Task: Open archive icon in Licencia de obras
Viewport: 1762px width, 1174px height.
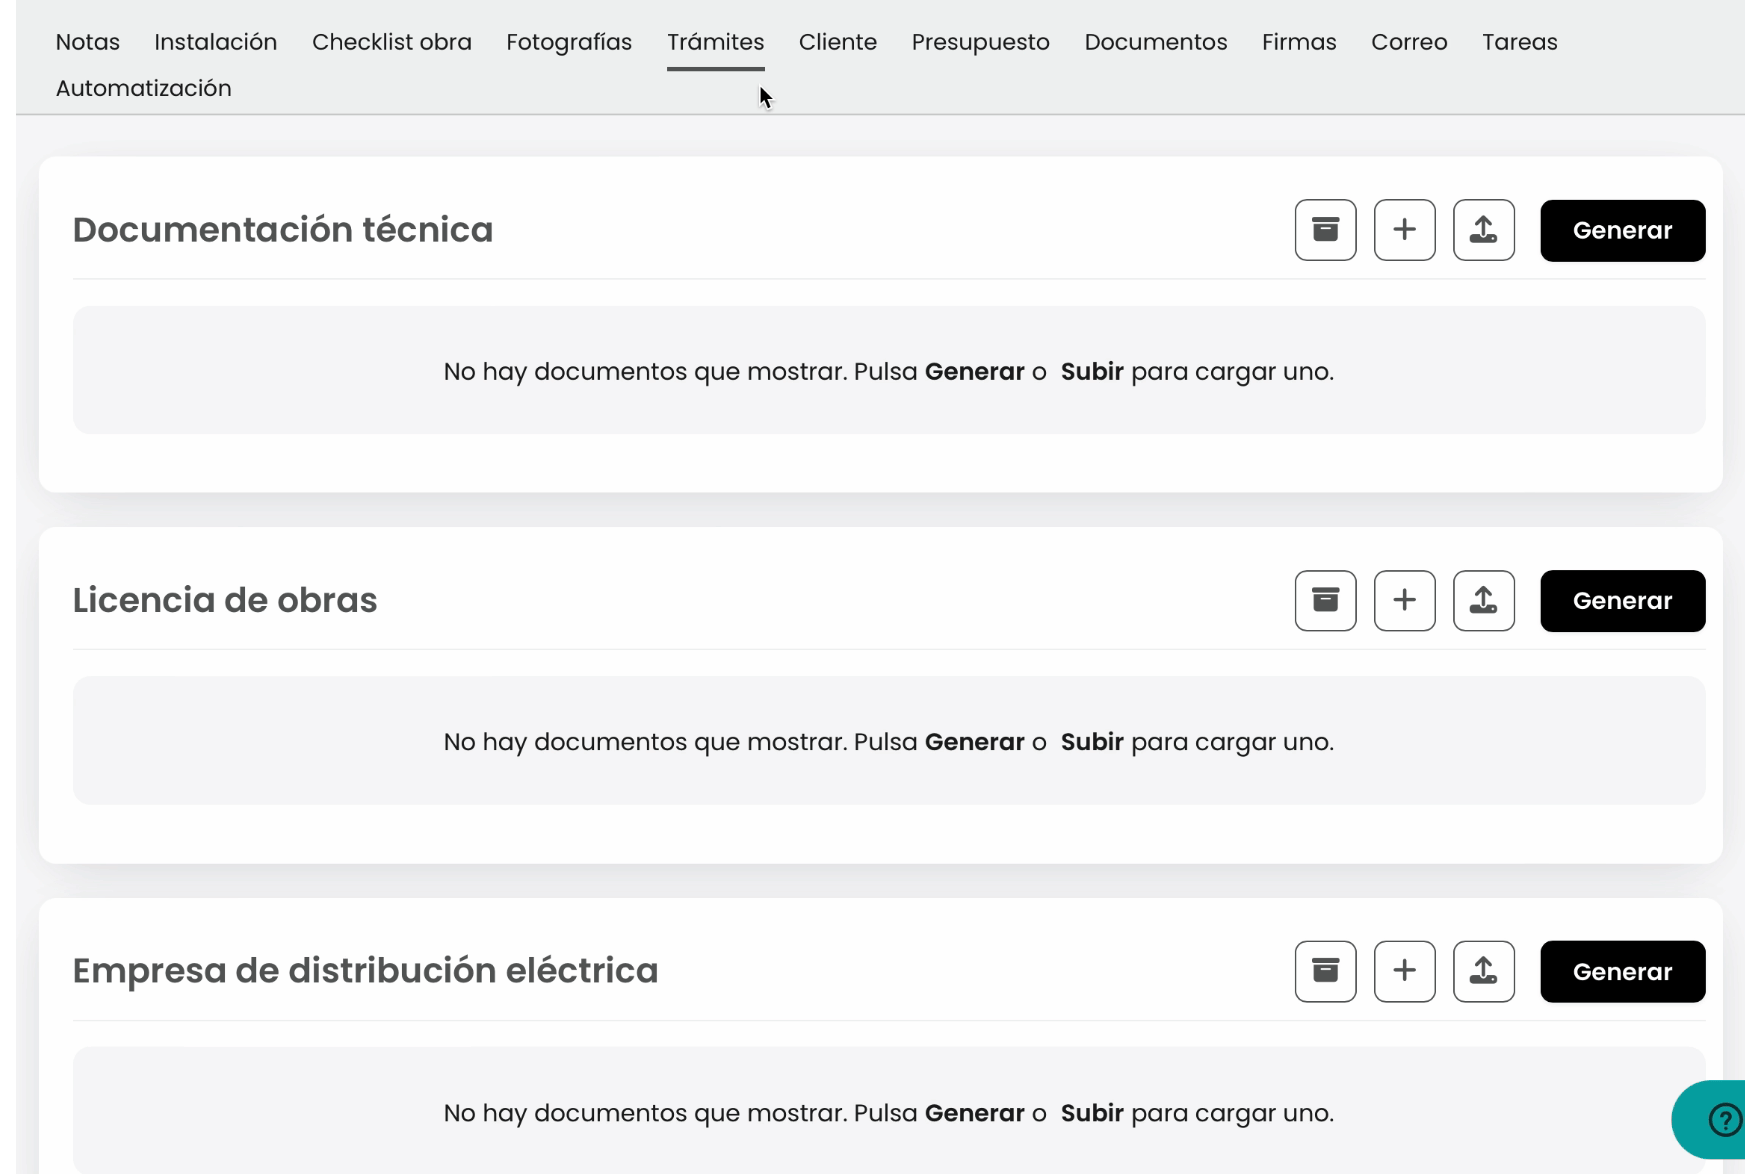Action: click(1325, 601)
